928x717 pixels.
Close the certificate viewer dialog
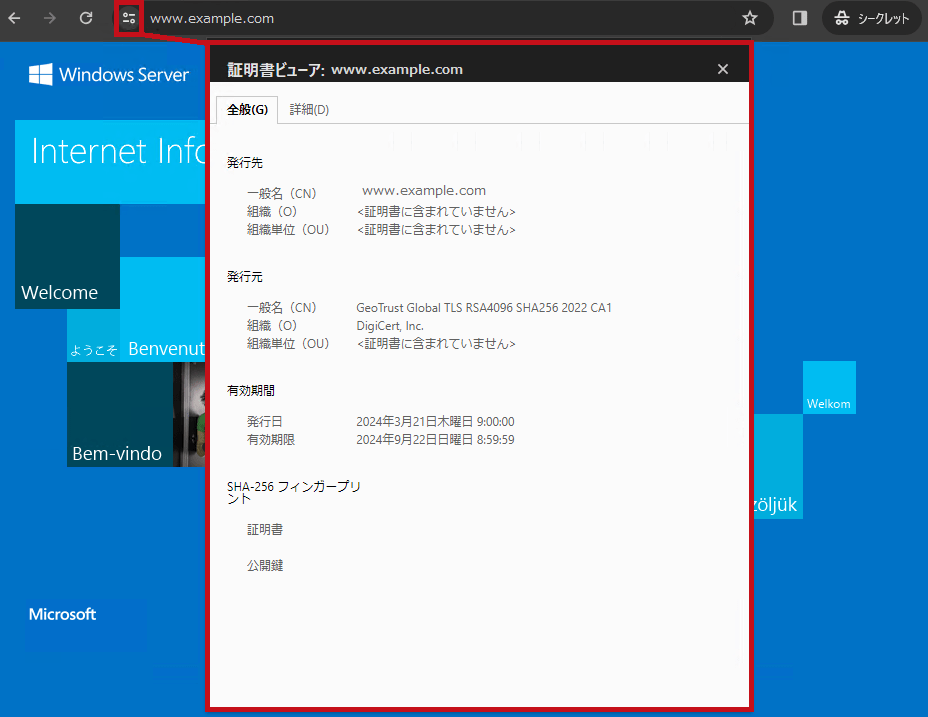click(723, 69)
